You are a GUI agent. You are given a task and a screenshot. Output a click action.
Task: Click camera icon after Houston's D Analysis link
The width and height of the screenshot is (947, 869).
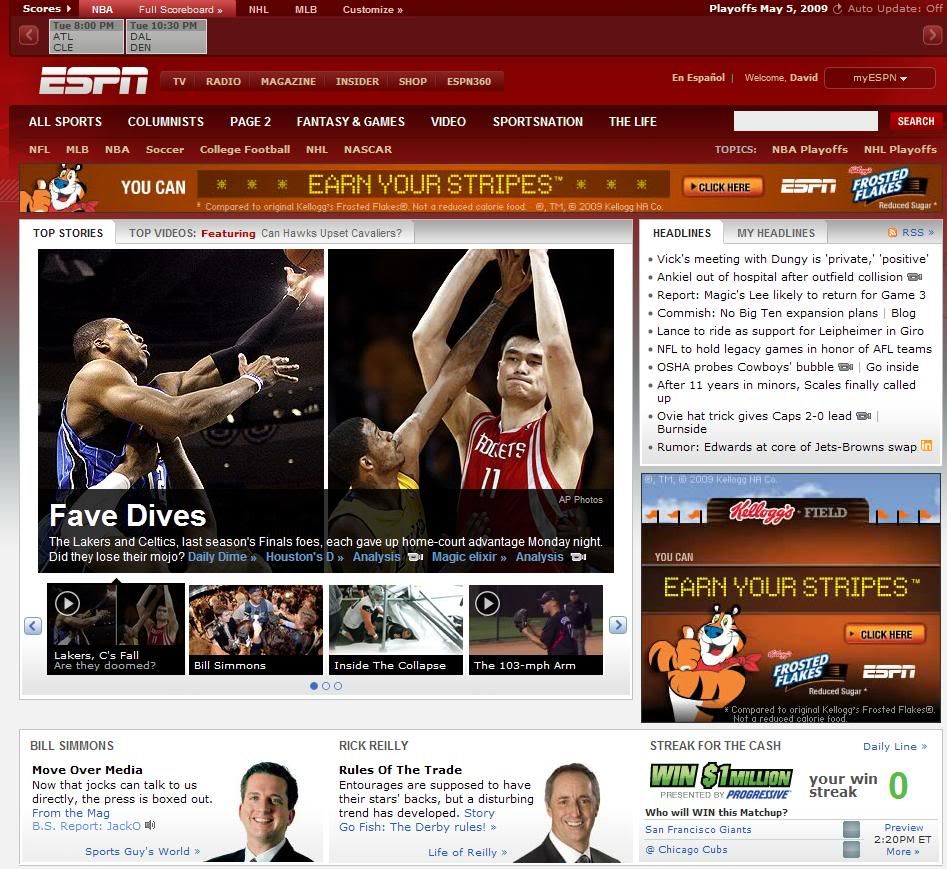pyautogui.click(x=416, y=557)
